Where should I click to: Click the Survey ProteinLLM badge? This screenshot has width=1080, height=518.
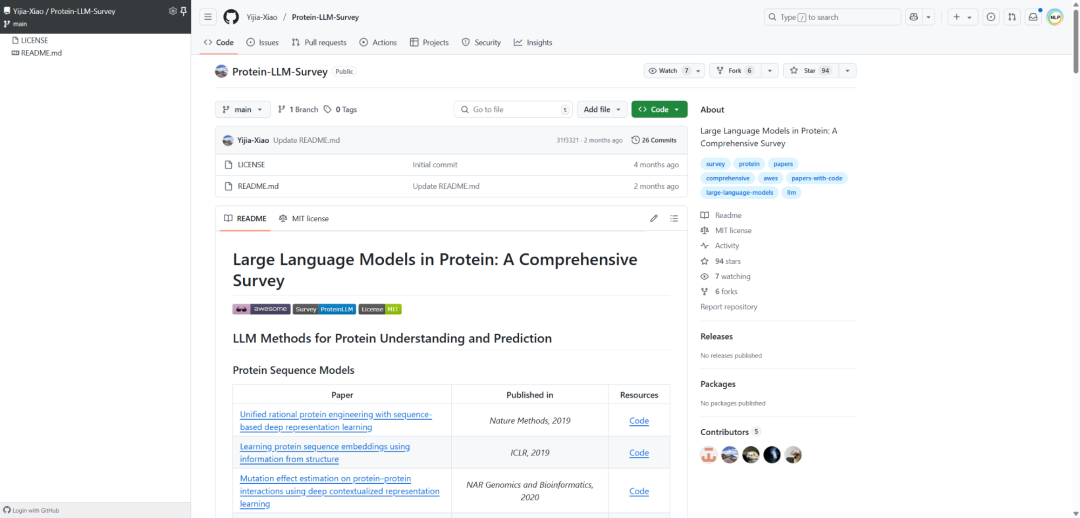point(324,309)
